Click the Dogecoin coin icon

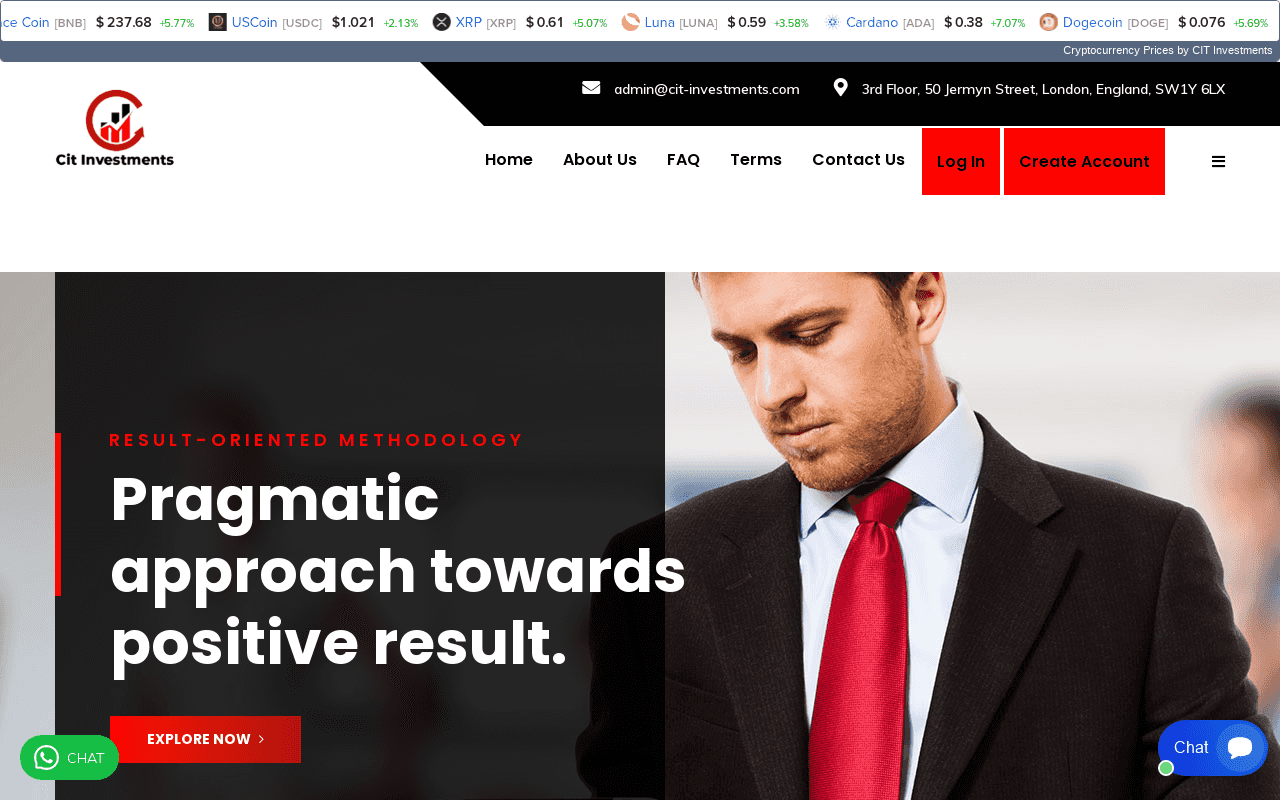tap(1048, 22)
